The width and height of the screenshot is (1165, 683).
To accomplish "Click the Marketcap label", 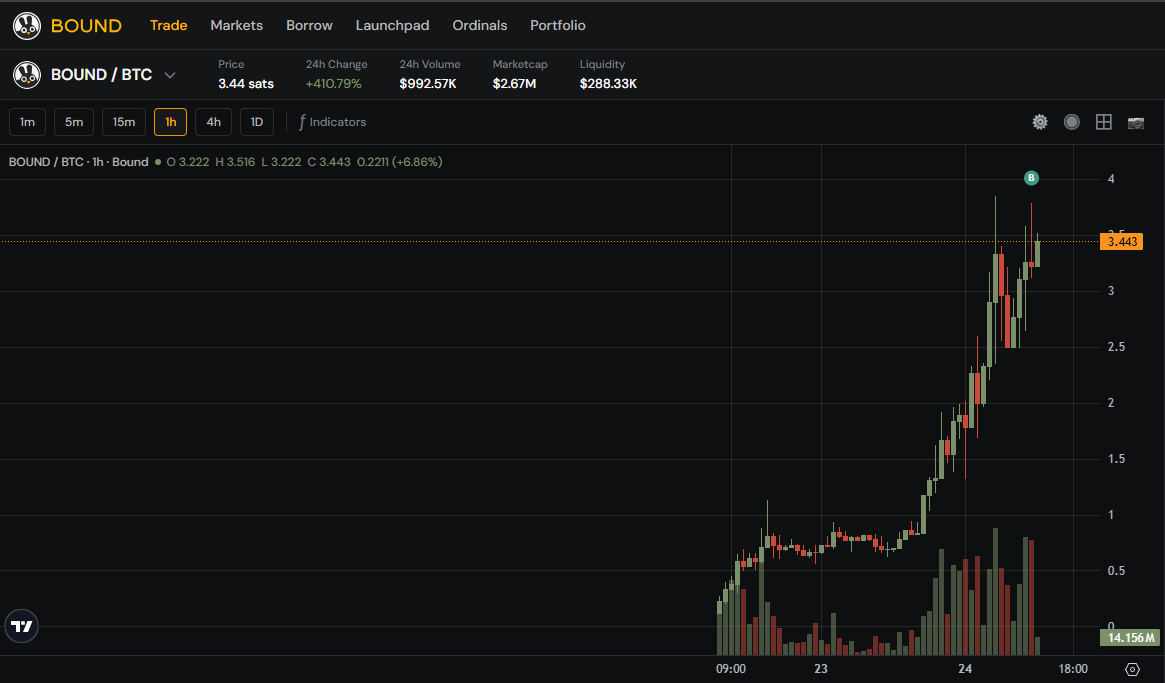I will click(x=520, y=65).
